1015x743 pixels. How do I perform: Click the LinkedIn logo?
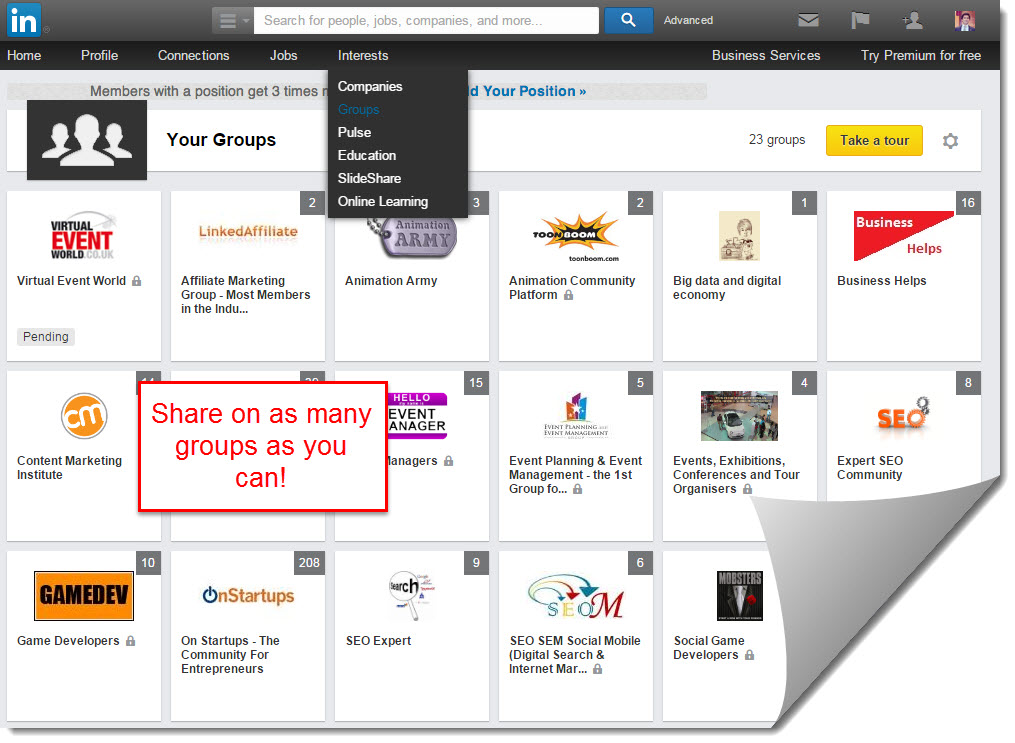24,19
